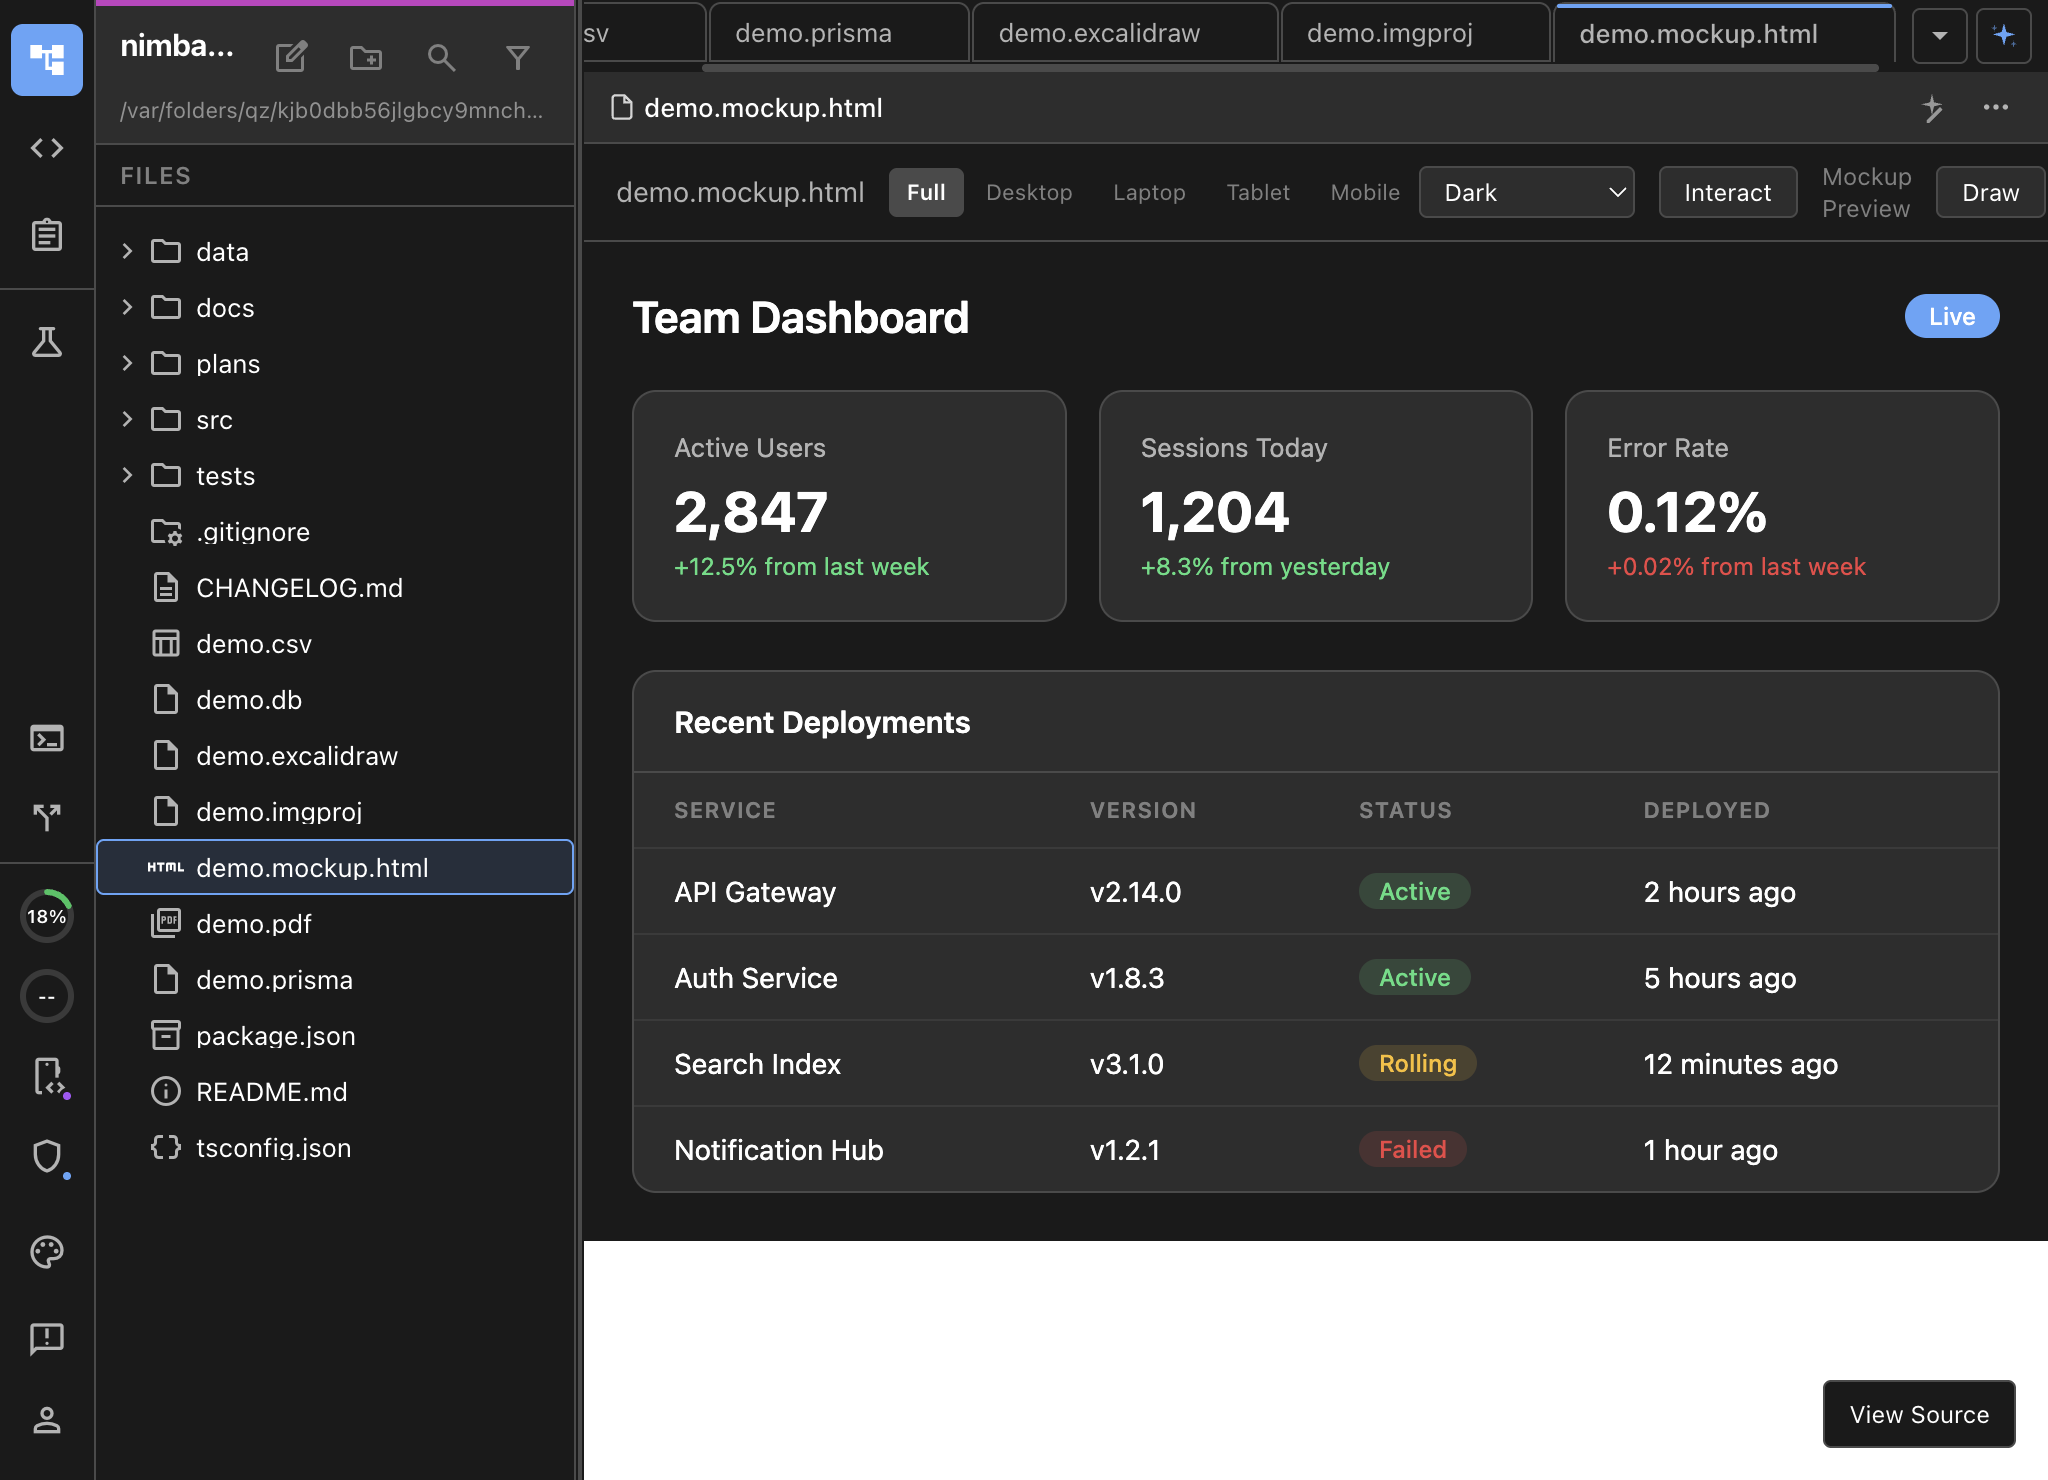Enable Interact mode for the mockup
This screenshot has height=1480, width=2048.
point(1726,191)
